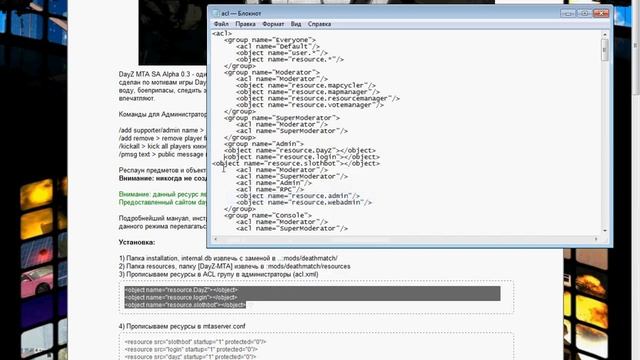Viewport: 640px width, 360px height.
Task: Click the Notepad horizontal scrollbar left arrow
Action: coord(216,239)
